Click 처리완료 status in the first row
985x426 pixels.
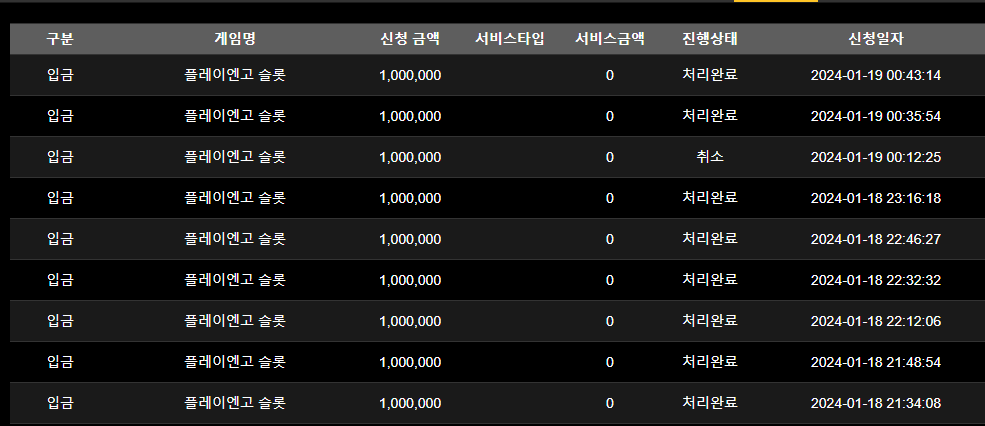click(x=710, y=75)
